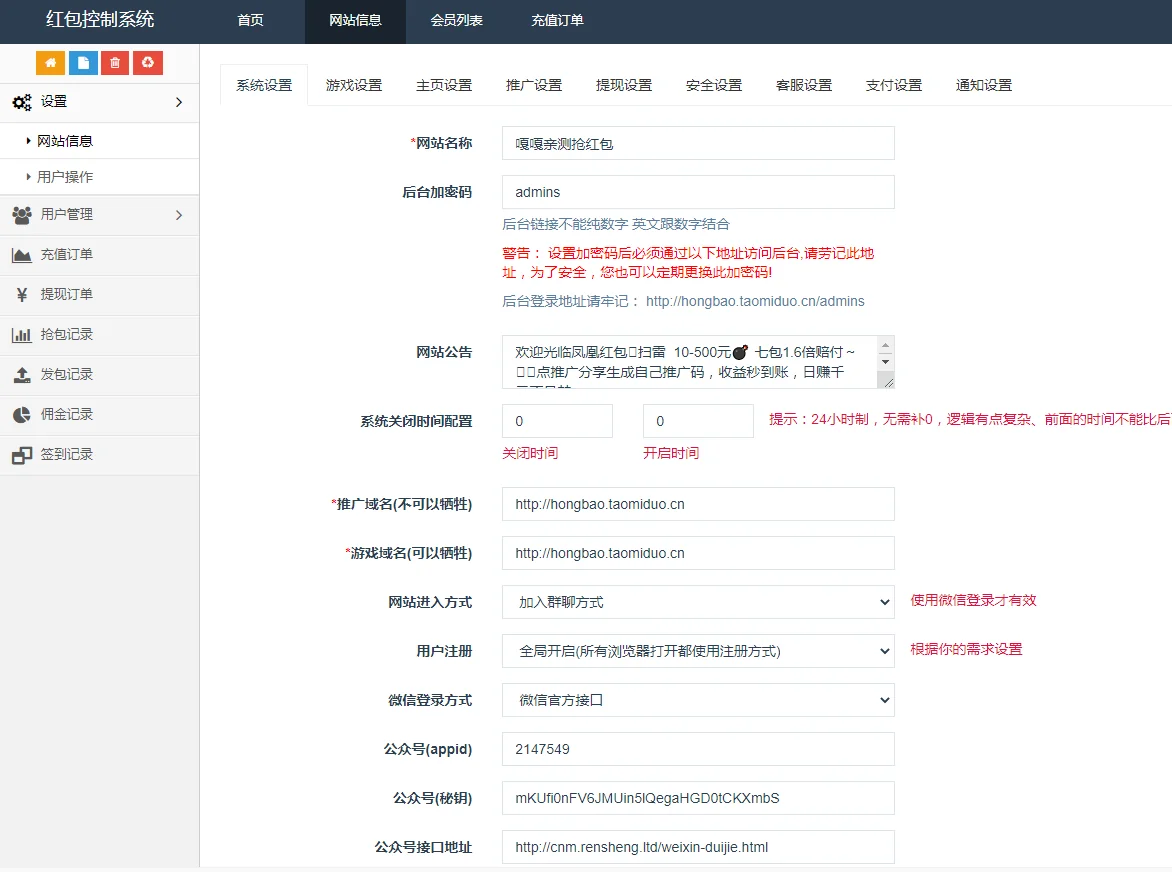
Task: Click the blue document icon button
Action: click(83, 63)
